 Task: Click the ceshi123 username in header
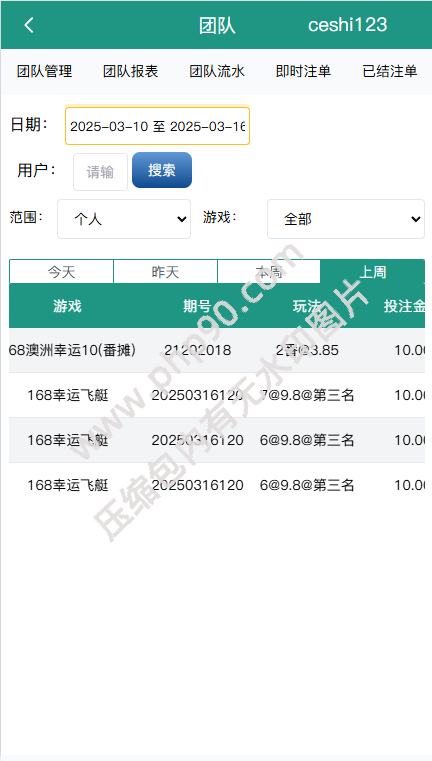tap(348, 25)
